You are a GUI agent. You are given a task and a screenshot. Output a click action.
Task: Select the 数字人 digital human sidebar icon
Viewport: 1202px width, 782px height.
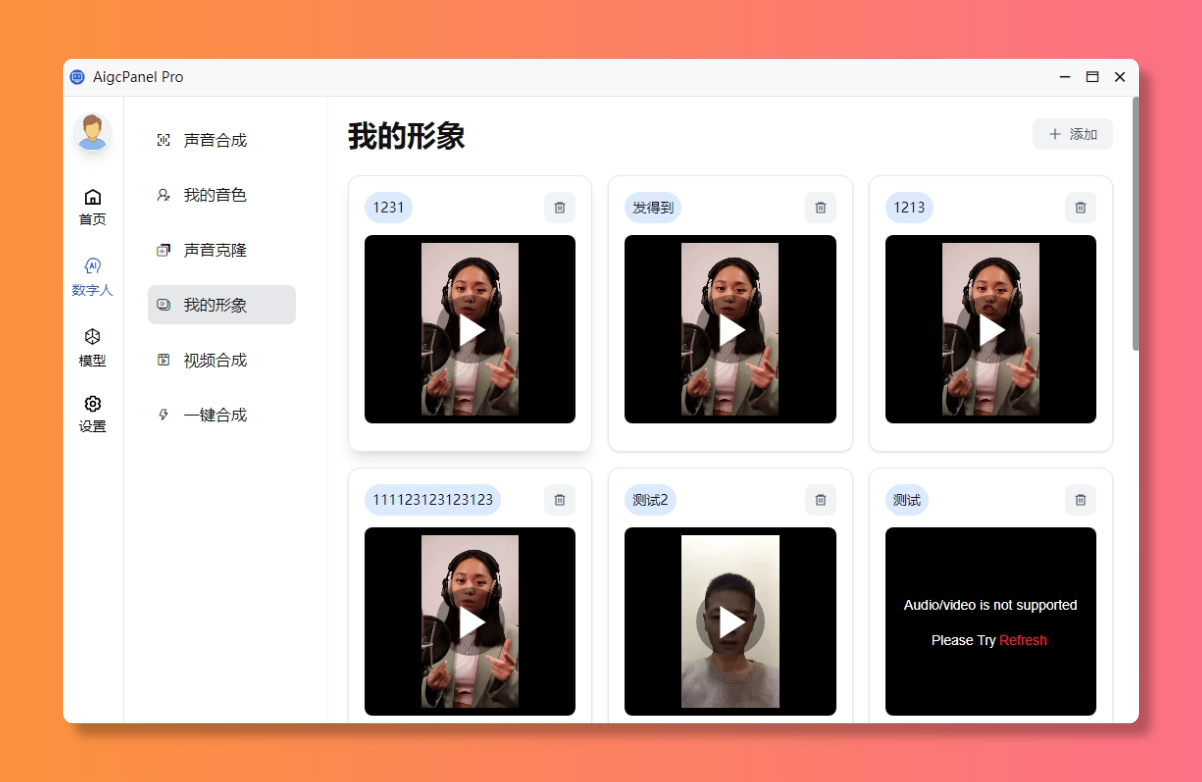pos(92,267)
